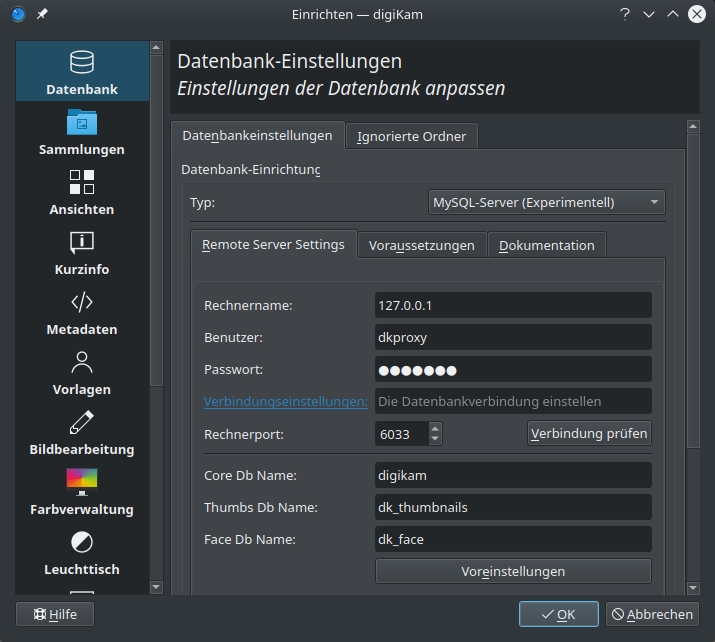Switch to the Datenbankeinstellungen tab
Viewport: 715px width, 642px height.
tap(258, 135)
